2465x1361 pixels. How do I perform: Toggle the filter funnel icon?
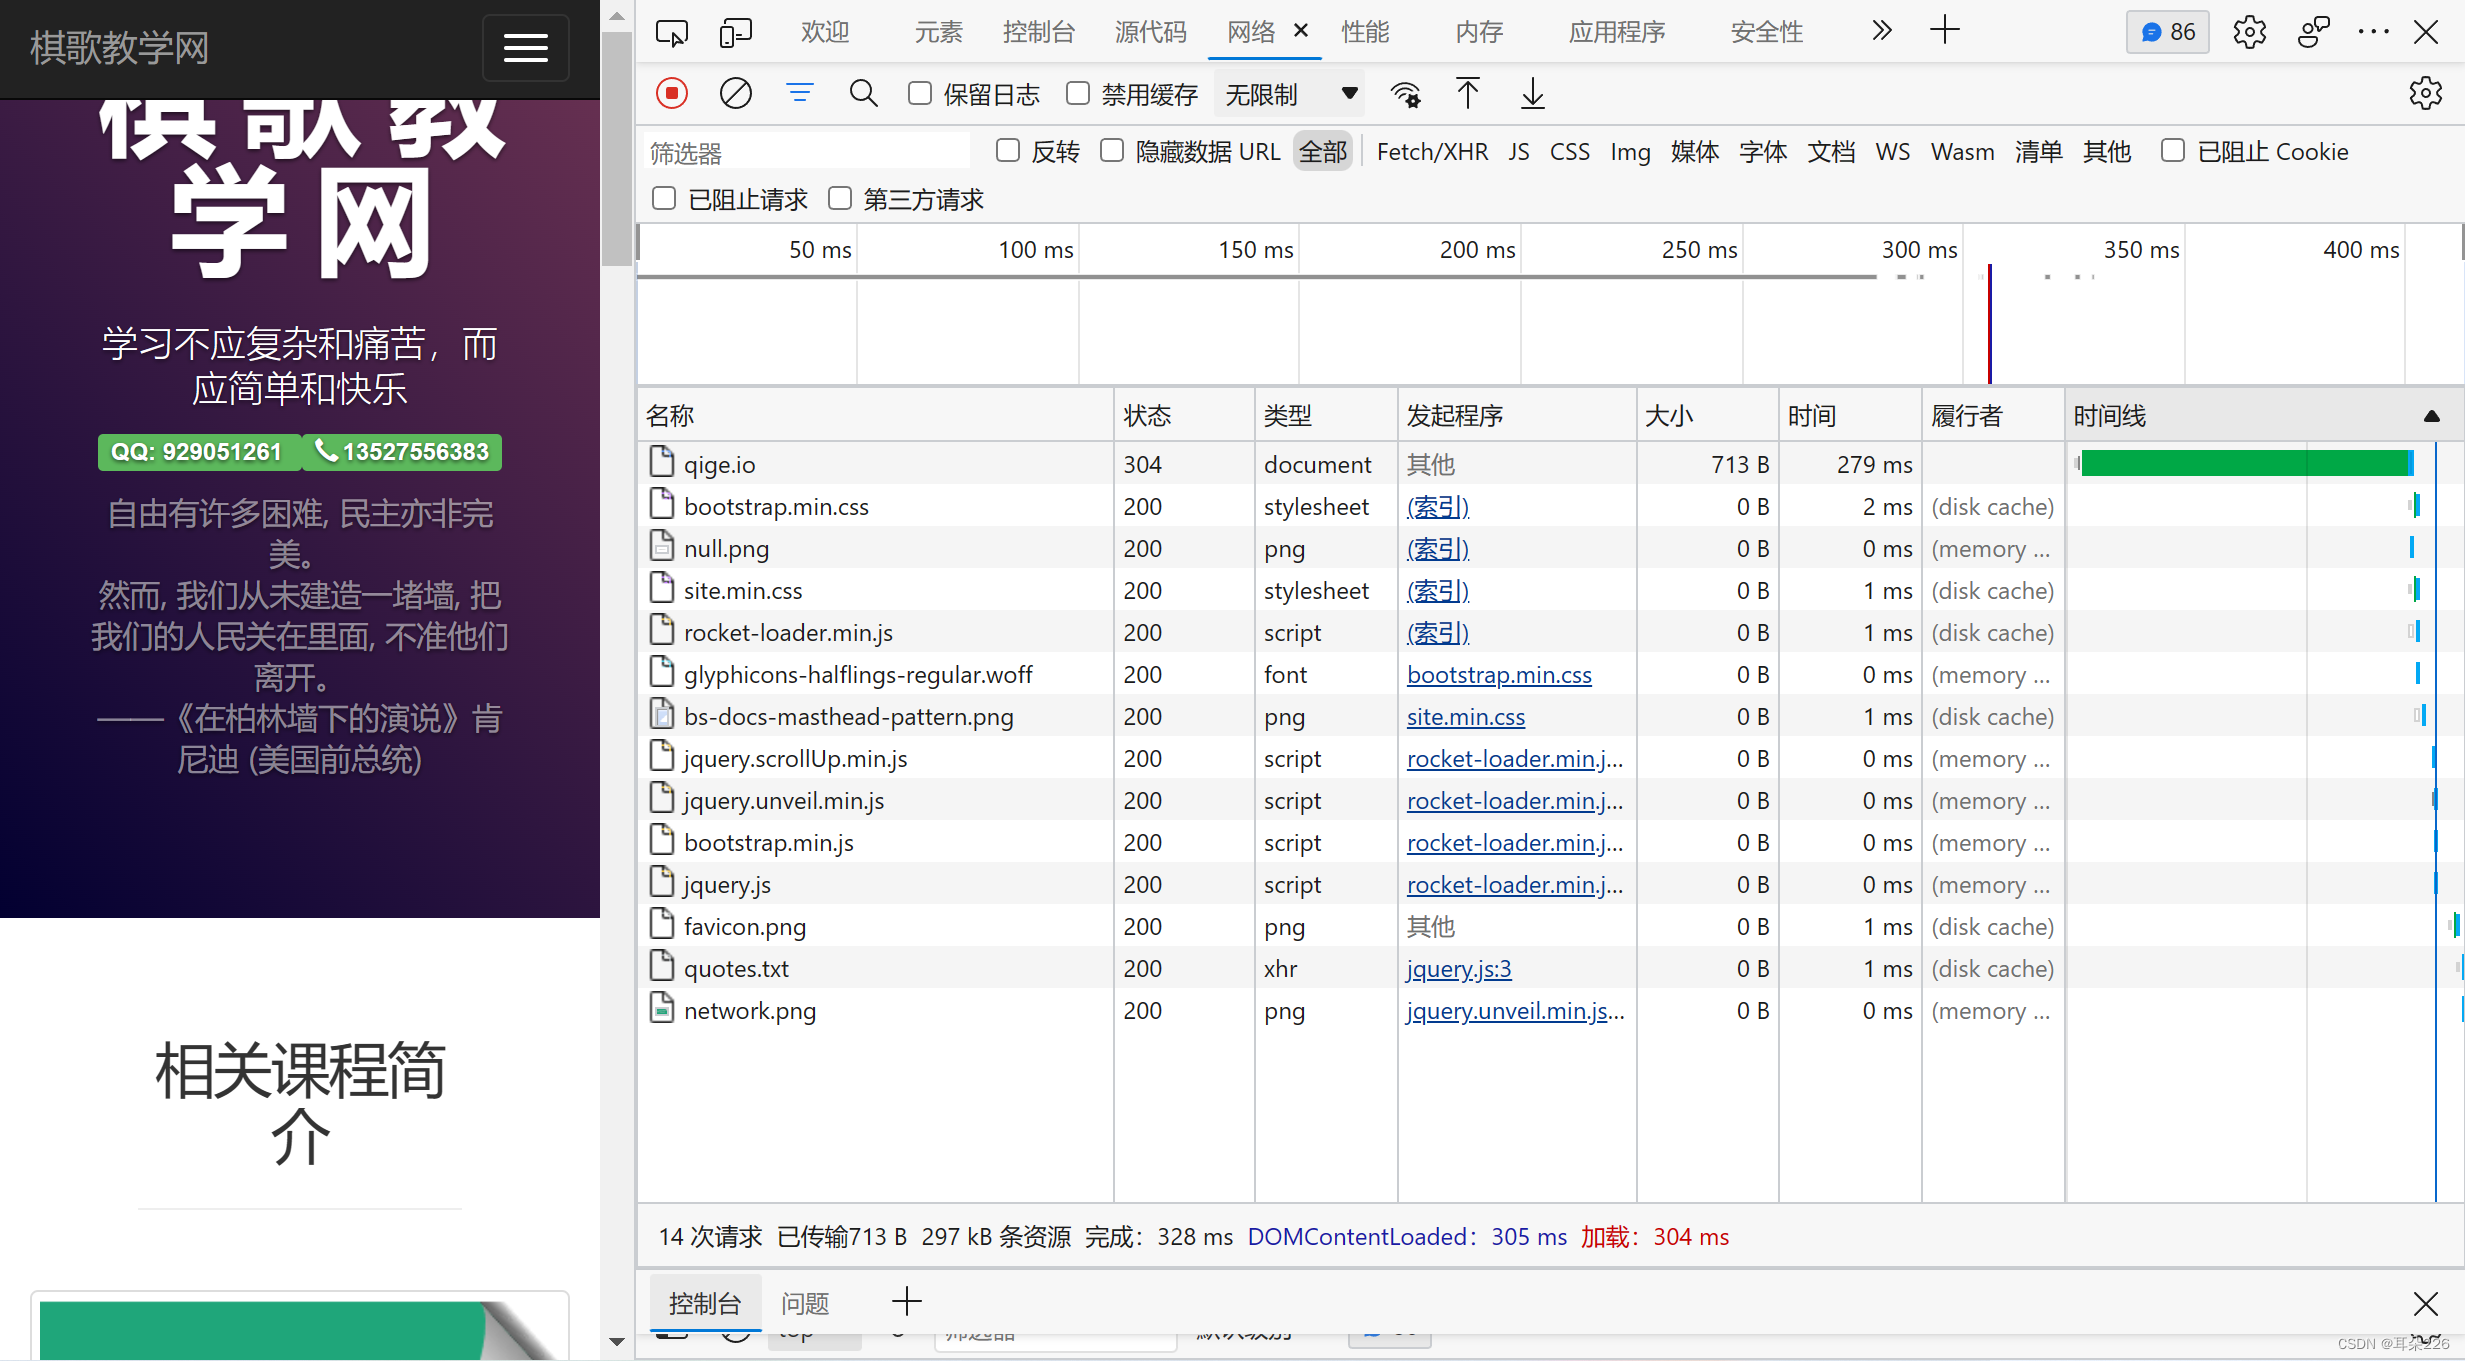(x=800, y=94)
